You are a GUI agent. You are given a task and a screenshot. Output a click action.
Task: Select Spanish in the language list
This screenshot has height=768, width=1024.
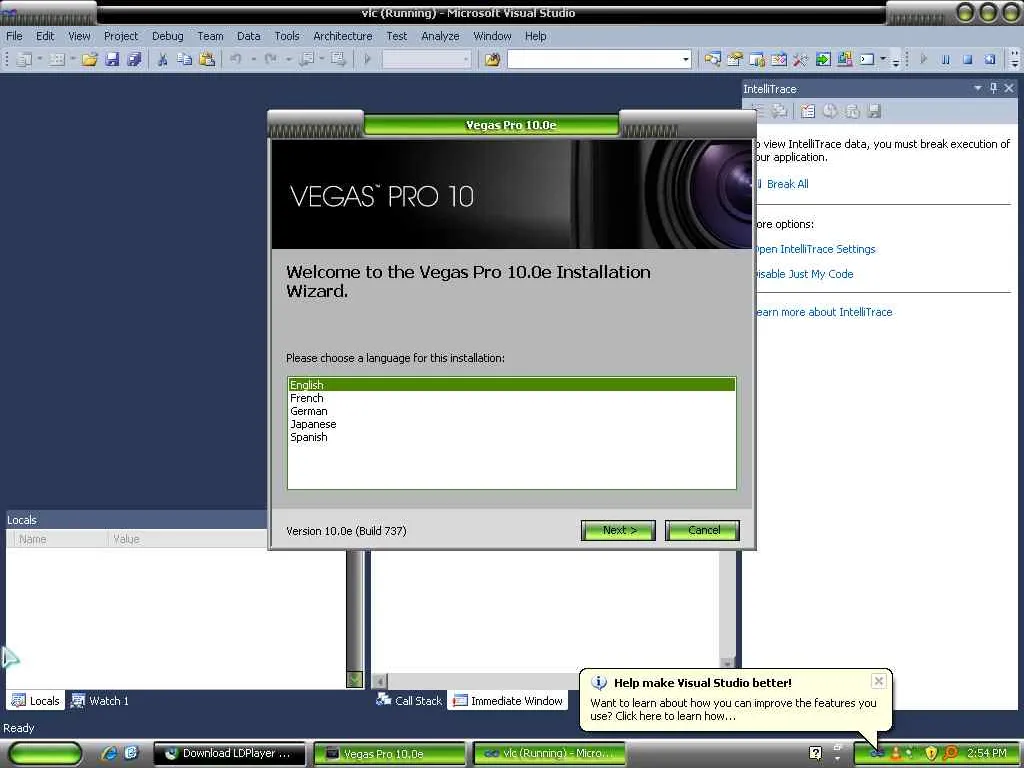(x=512, y=437)
